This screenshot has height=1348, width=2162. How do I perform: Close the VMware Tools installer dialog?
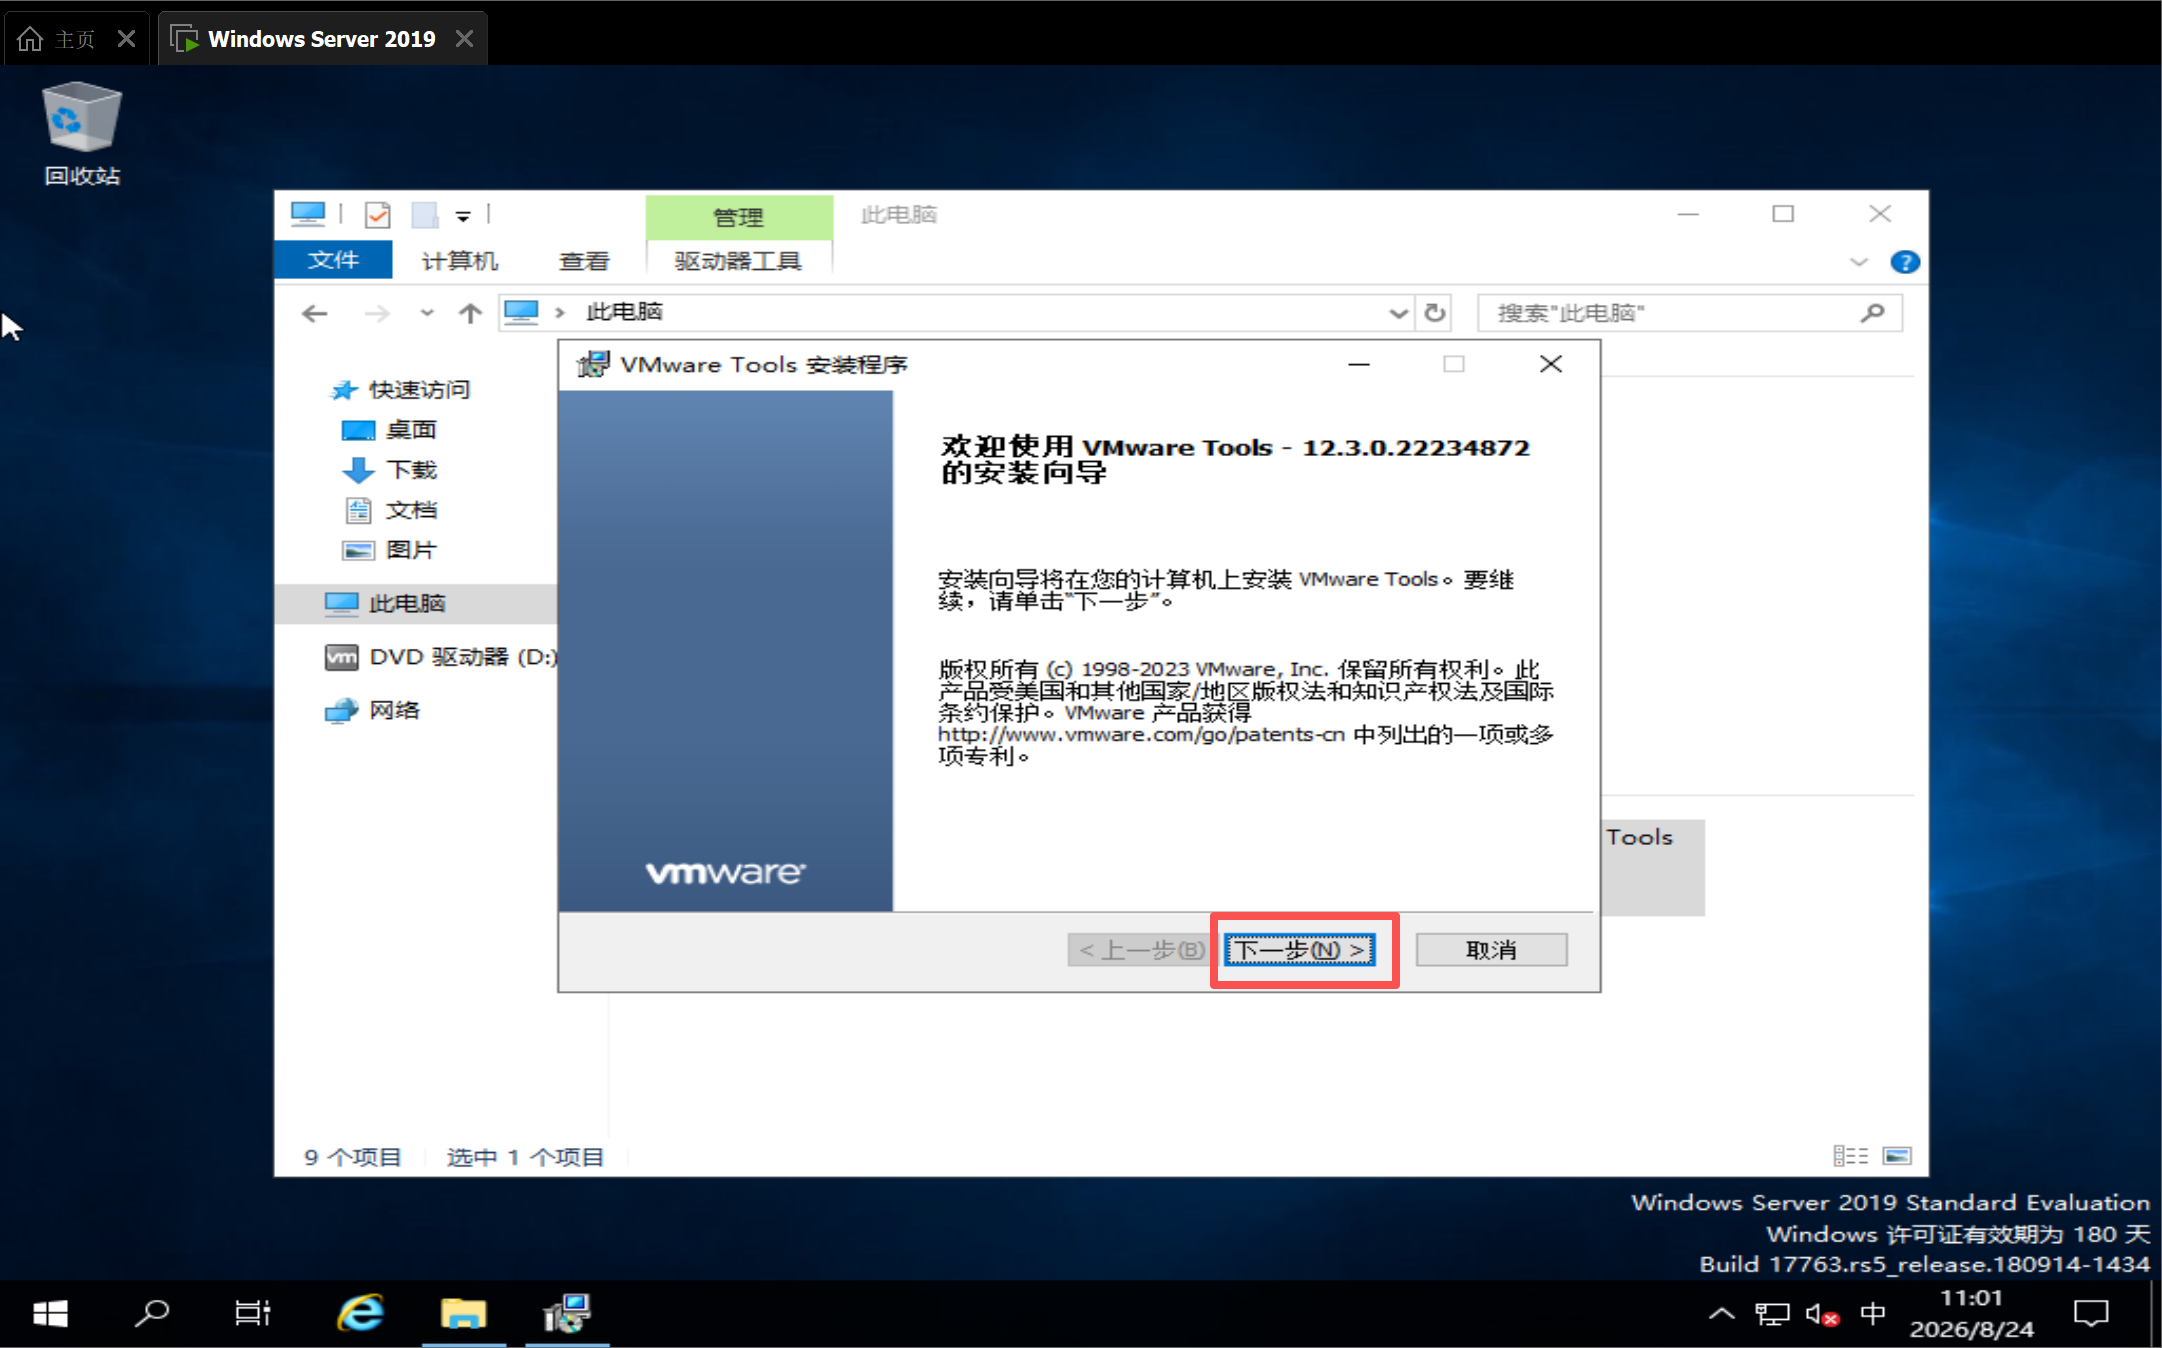pyautogui.click(x=1551, y=364)
